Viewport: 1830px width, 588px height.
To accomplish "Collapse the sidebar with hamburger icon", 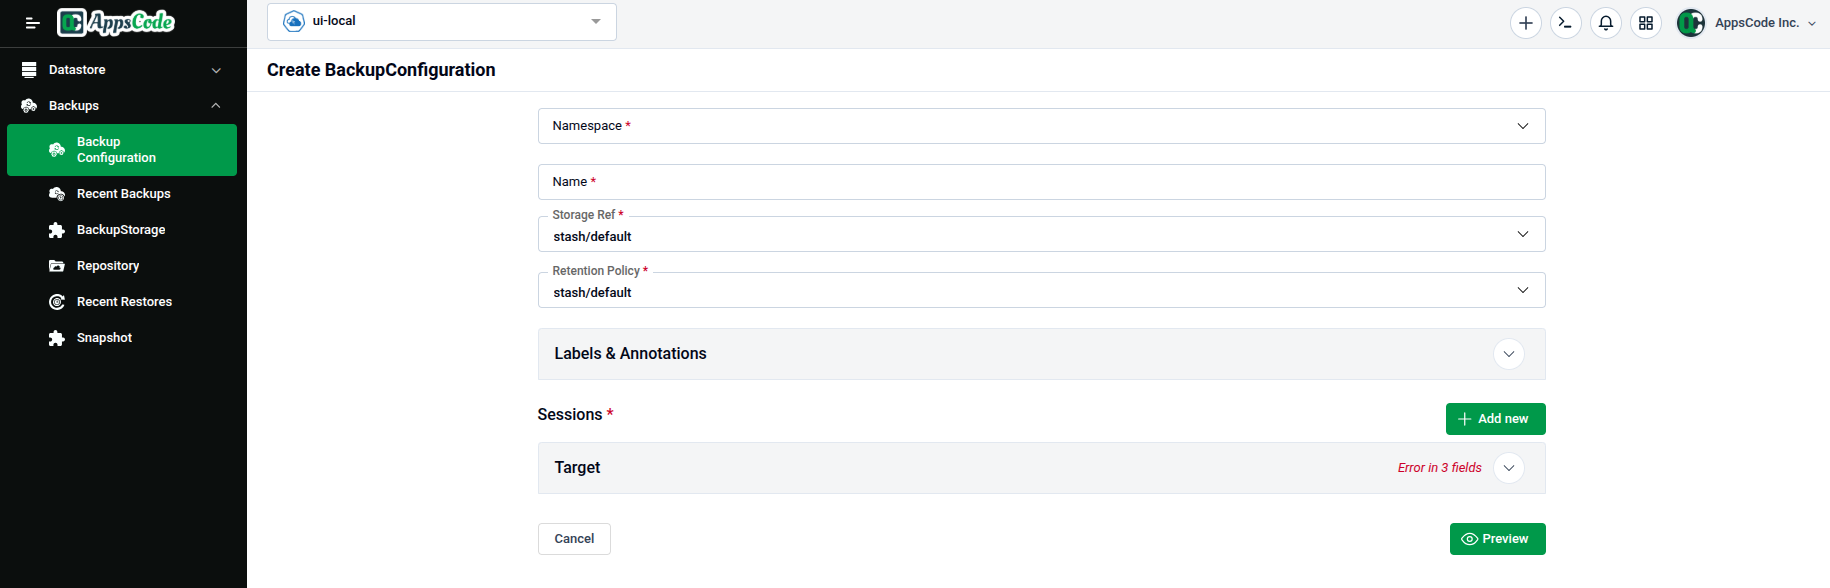I will (x=32, y=23).
